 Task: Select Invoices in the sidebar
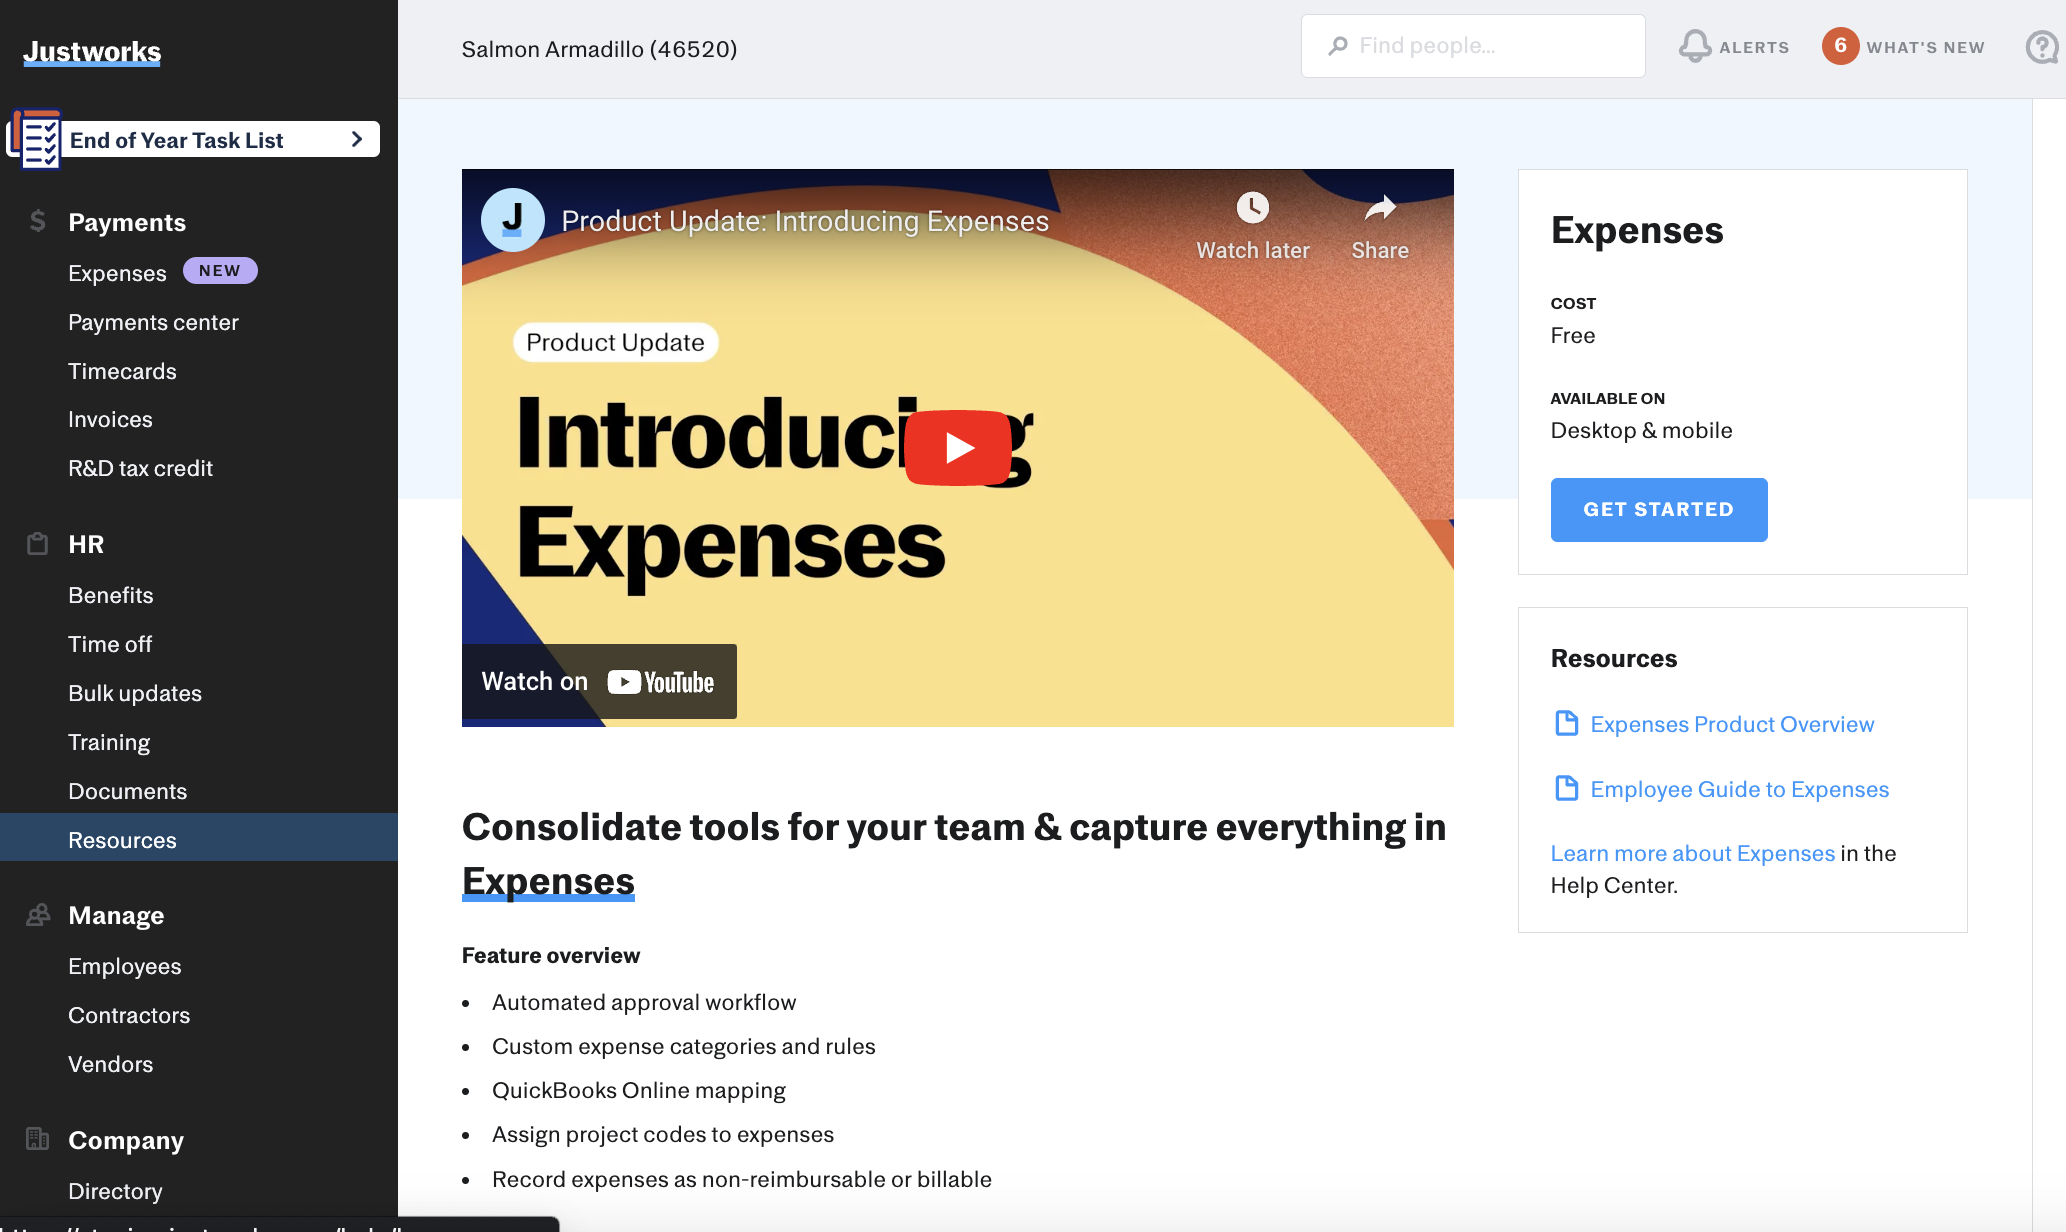[110, 419]
